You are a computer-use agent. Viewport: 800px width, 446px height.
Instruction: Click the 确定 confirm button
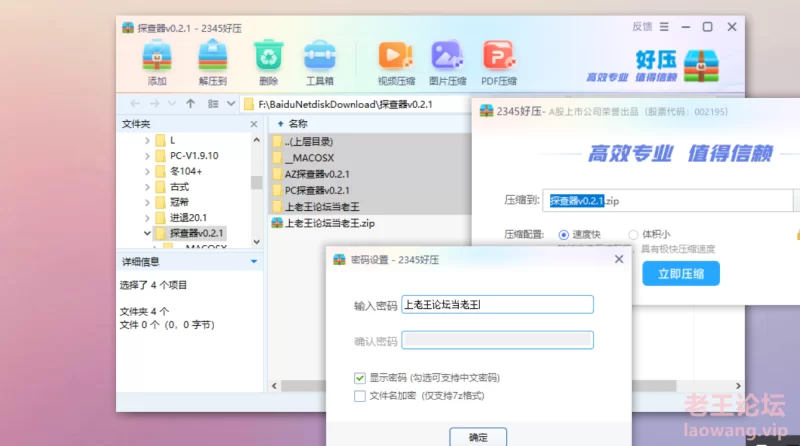[478, 437]
